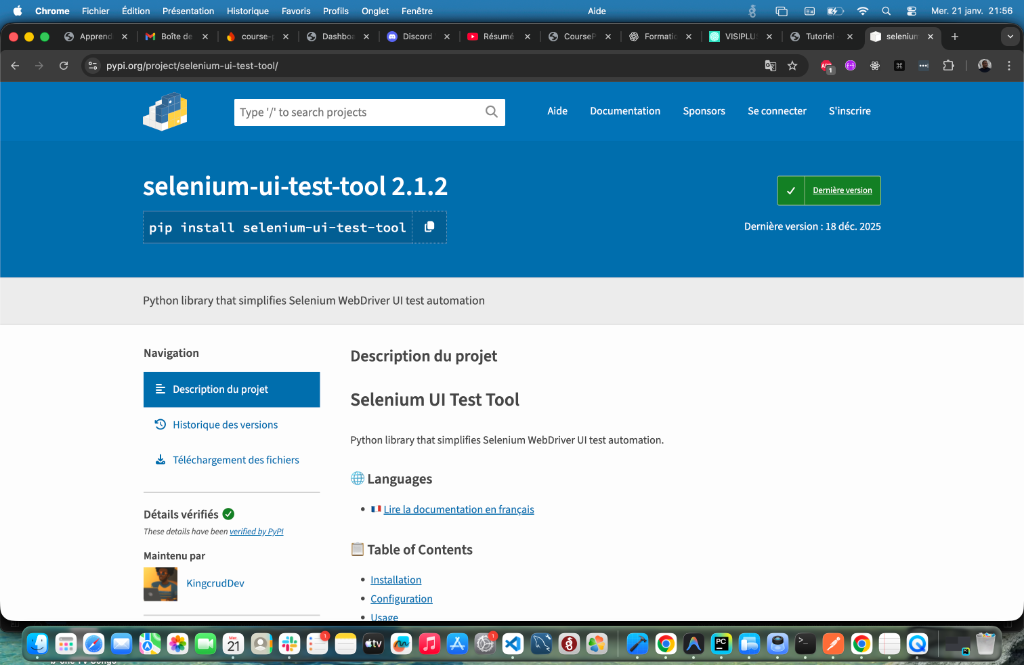Open the Lire la documentation en français link

(x=458, y=509)
